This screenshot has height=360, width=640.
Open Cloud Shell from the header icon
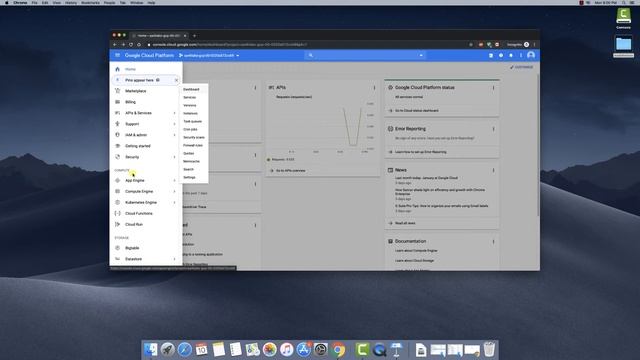pos(491,55)
